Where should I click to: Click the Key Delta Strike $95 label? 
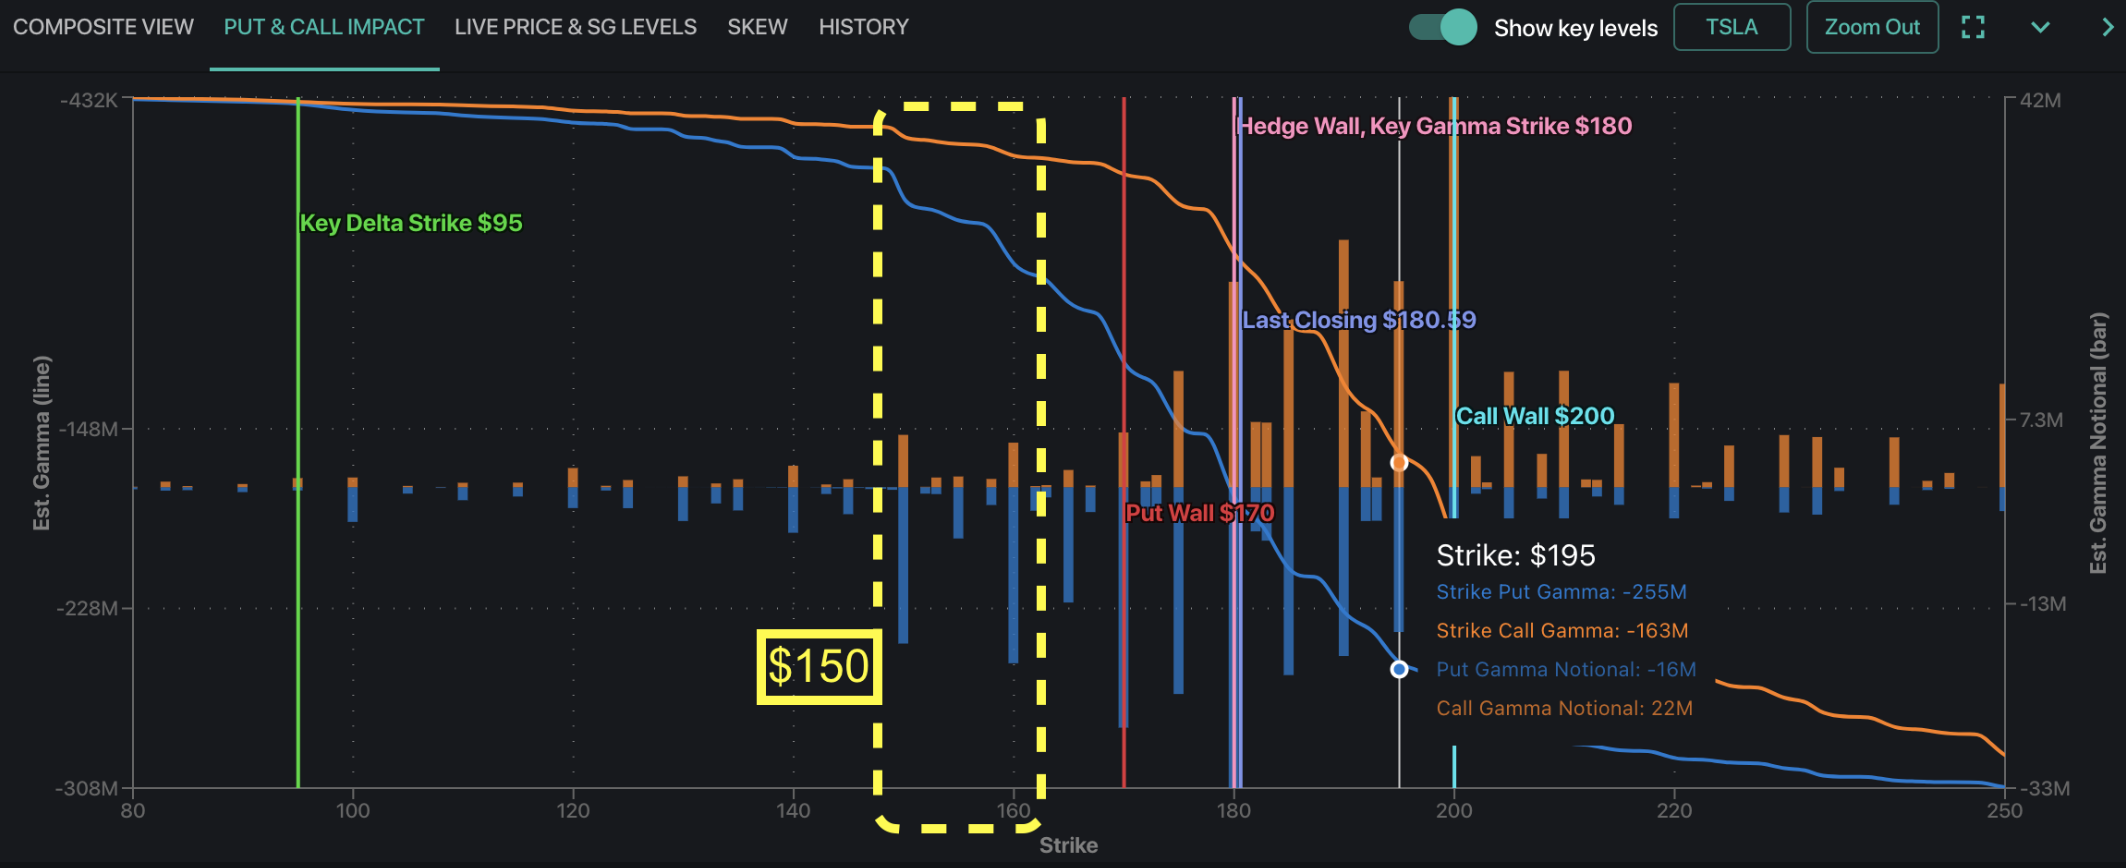click(x=411, y=223)
